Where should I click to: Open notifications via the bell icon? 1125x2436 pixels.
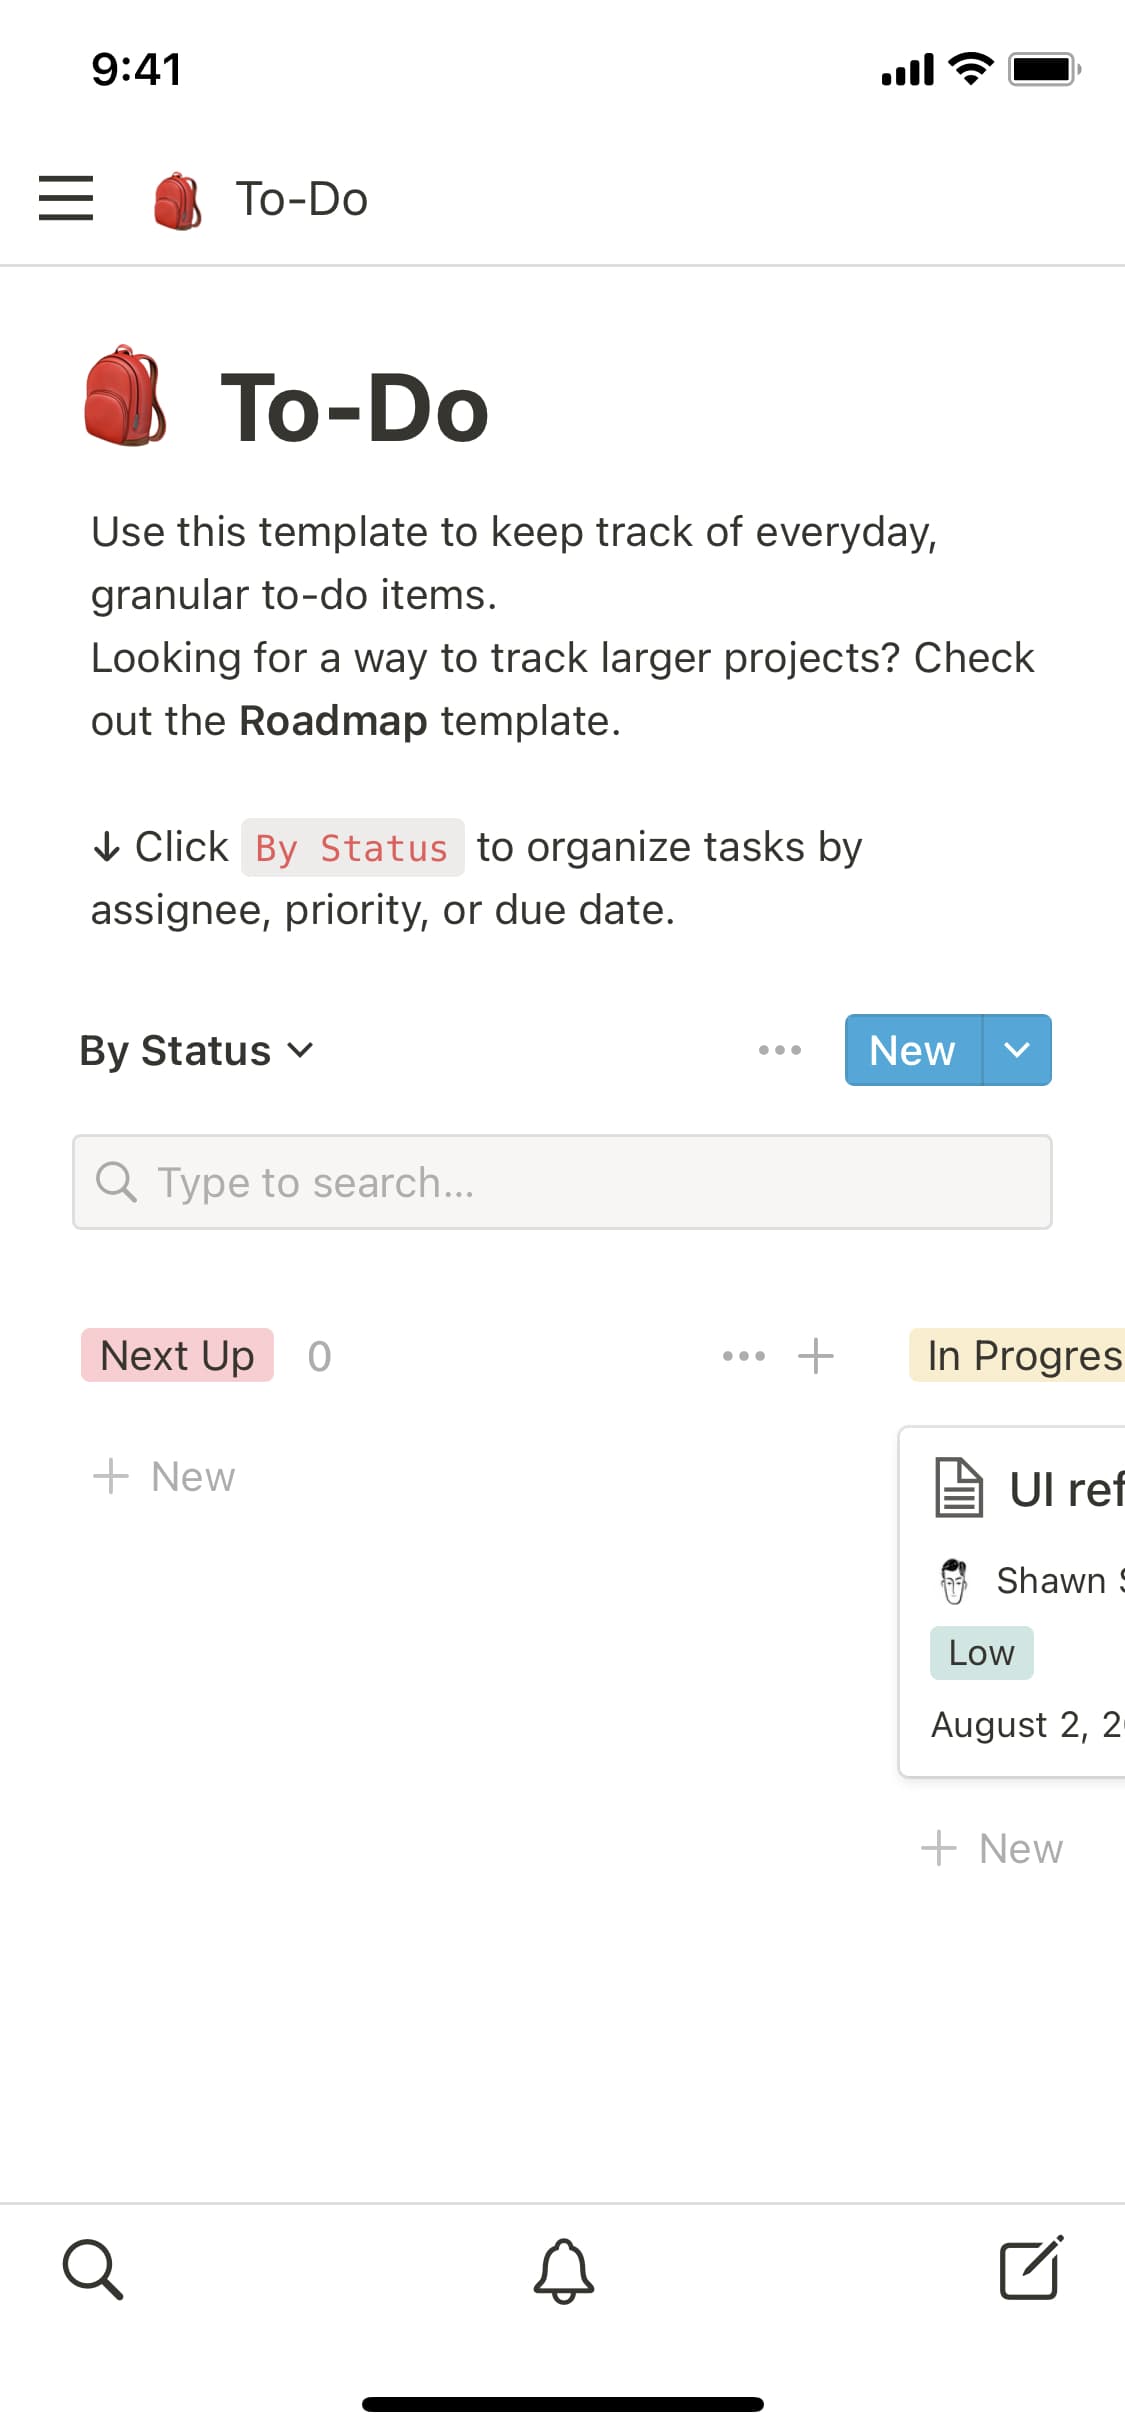[x=562, y=2268]
